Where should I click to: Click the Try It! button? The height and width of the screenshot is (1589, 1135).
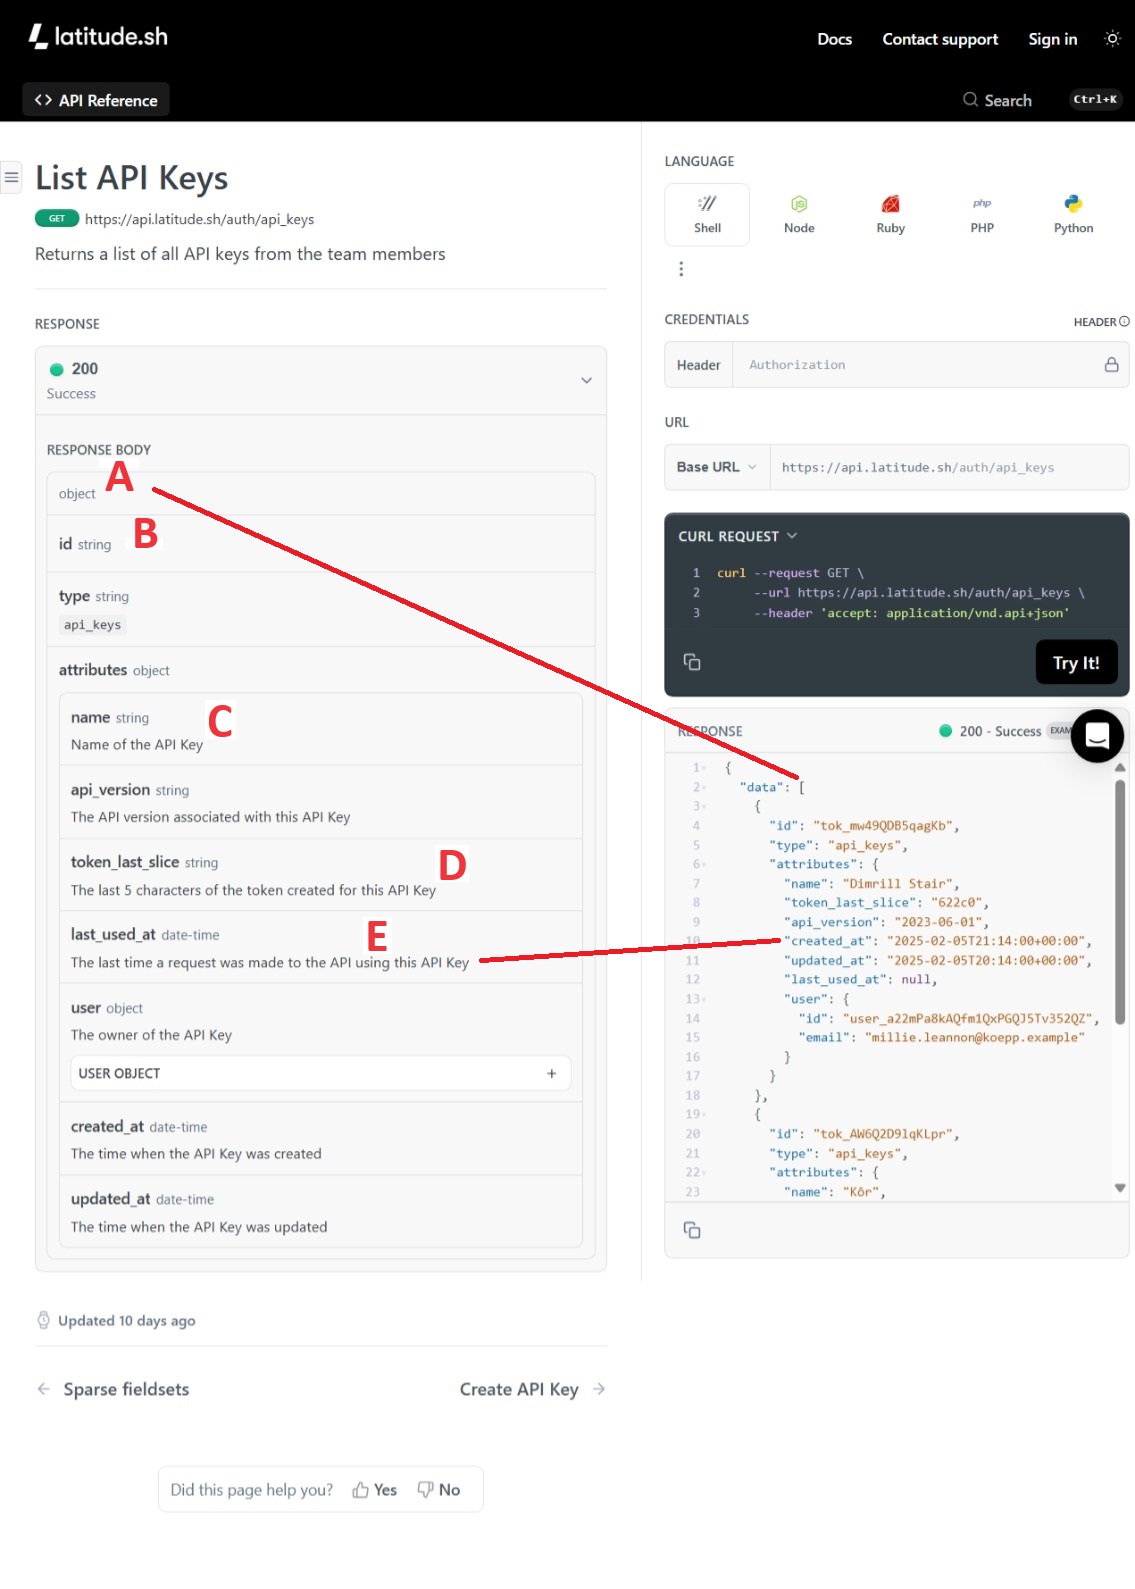(1076, 662)
